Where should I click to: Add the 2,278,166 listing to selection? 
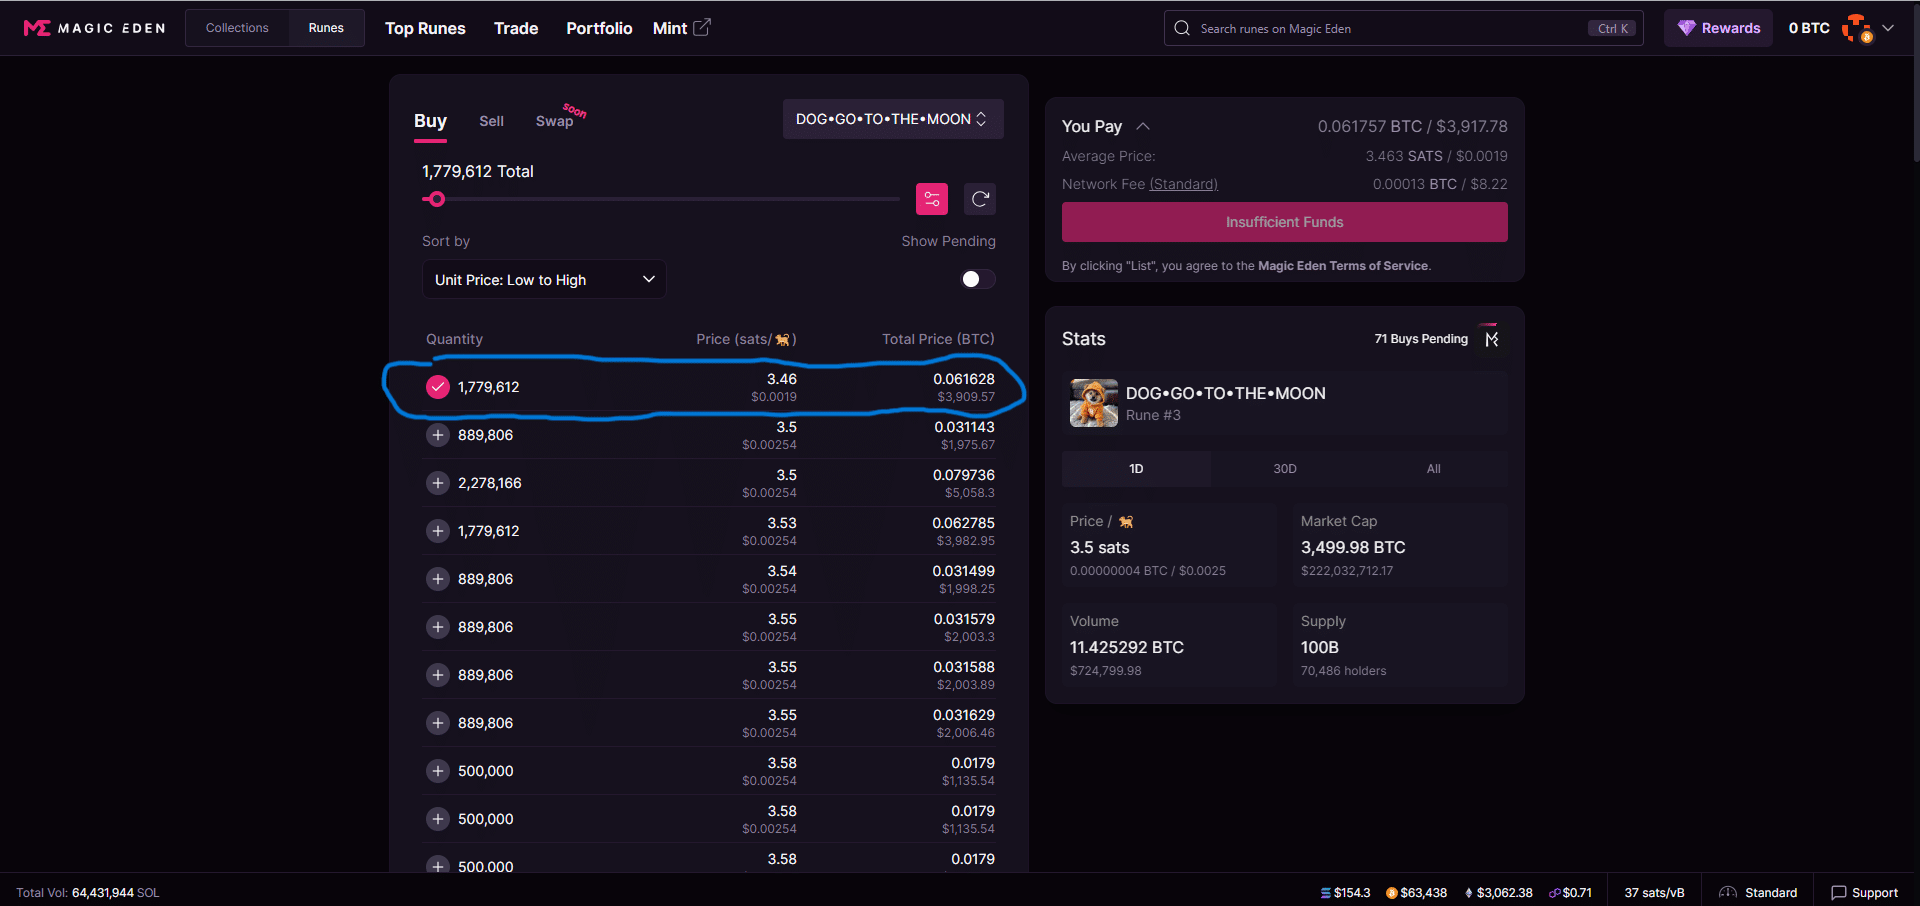438,483
